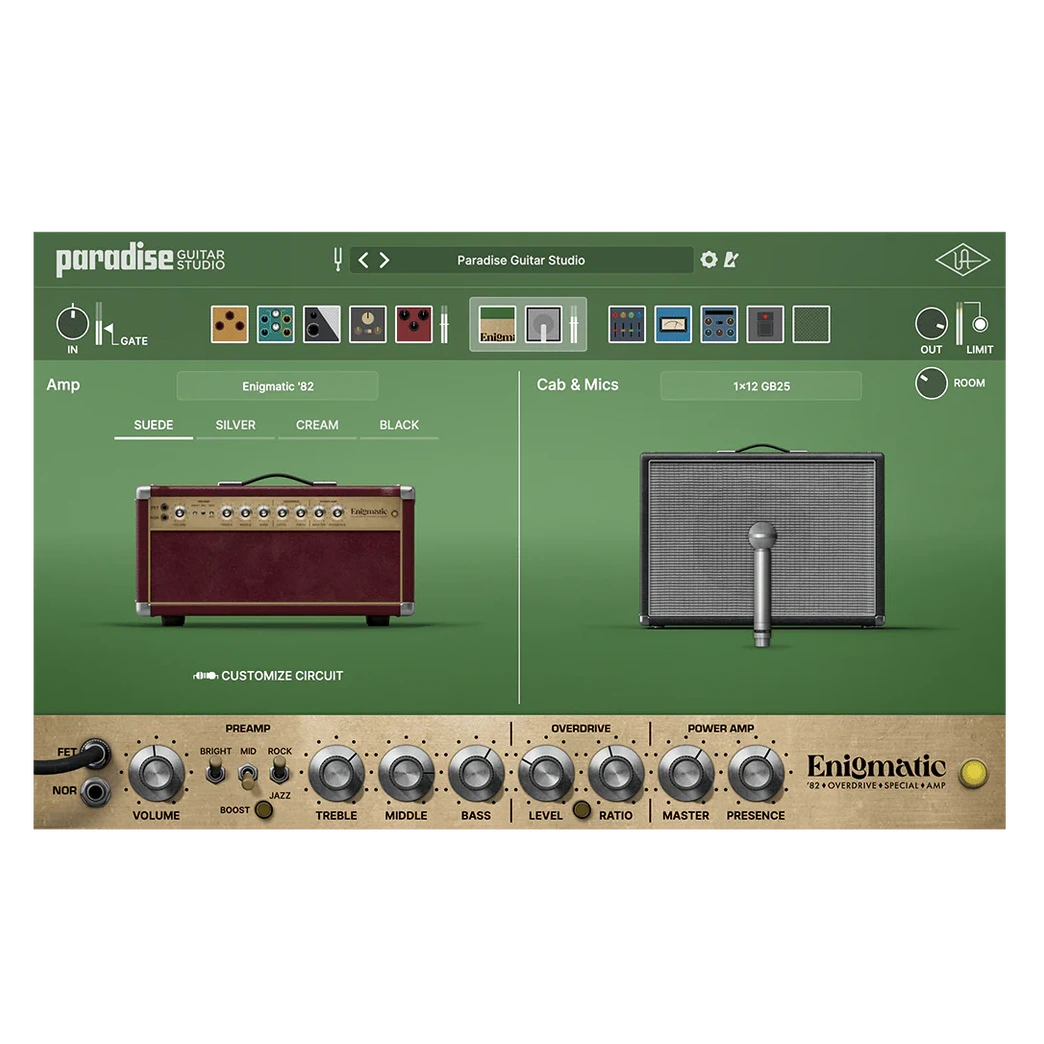The width and height of the screenshot is (1044, 1044).
Task: Click the overdrive LEVEL knob
Action: click(x=546, y=773)
